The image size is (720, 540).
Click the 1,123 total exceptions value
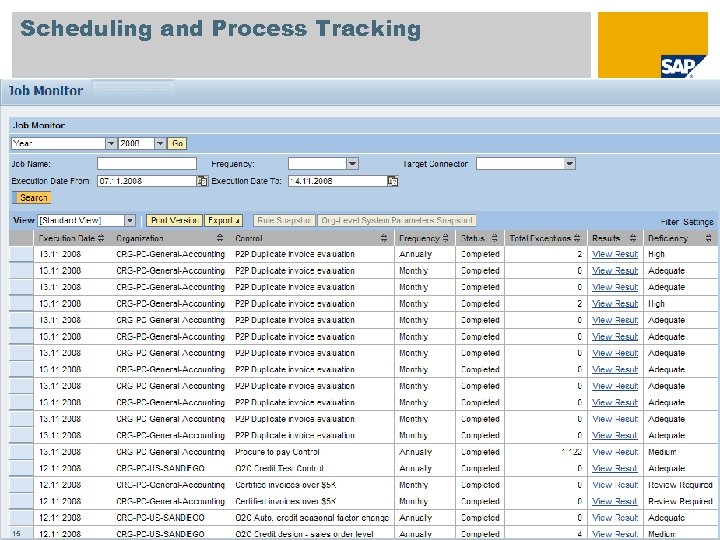coord(572,452)
